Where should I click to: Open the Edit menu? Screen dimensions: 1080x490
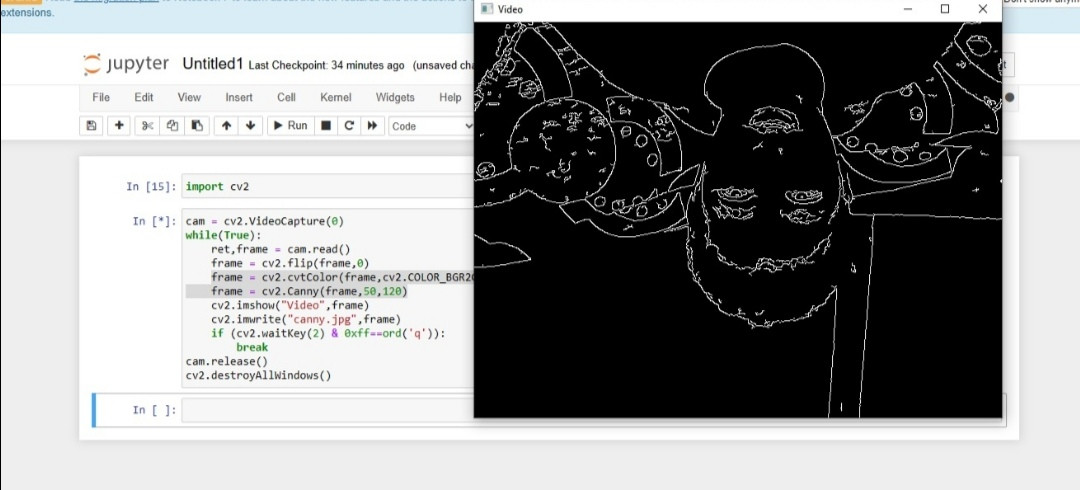pos(143,97)
